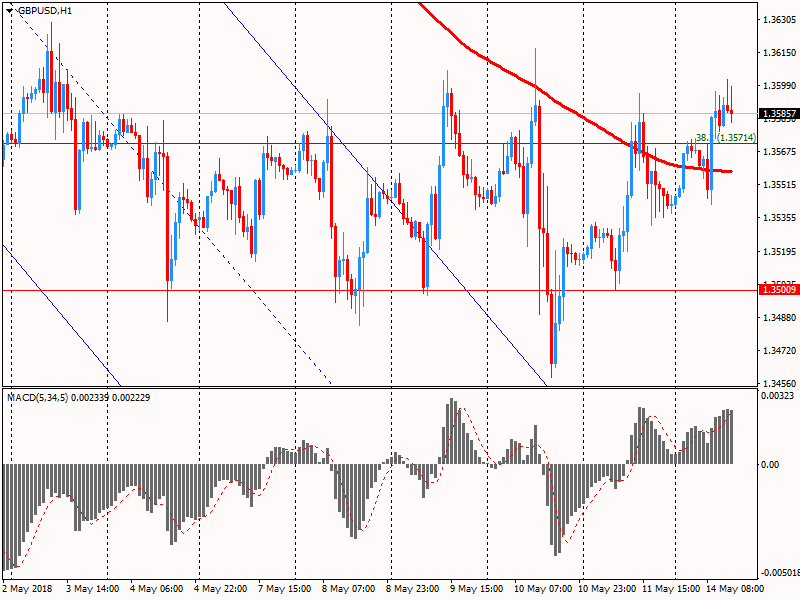Click the 0.00323 MACD scale value

778,397
